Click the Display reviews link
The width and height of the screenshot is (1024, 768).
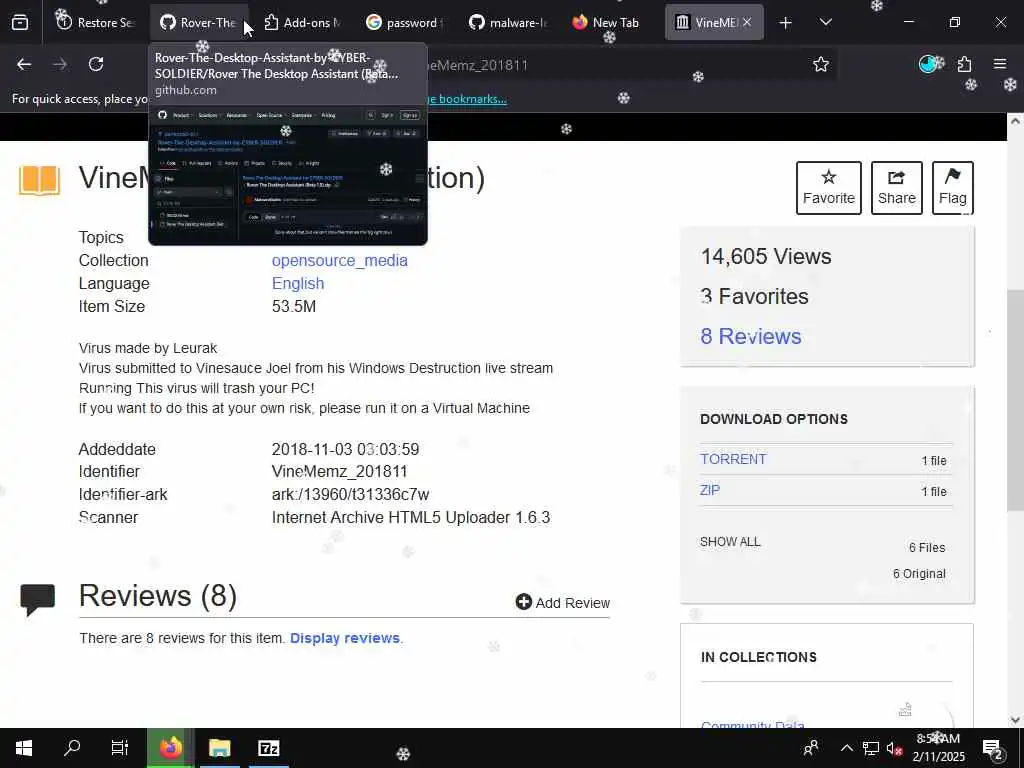344,638
